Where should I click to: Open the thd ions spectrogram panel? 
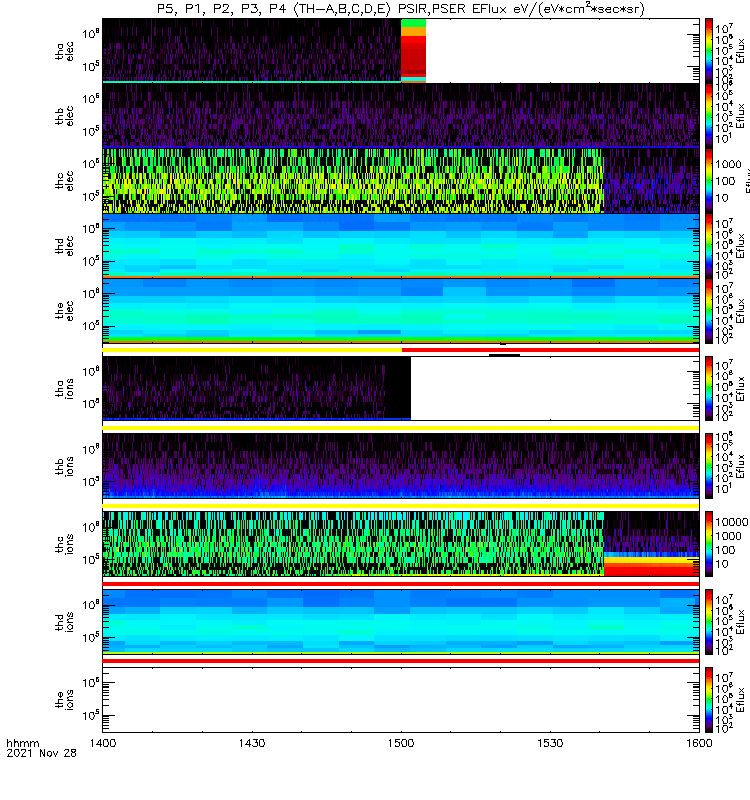coord(401,621)
